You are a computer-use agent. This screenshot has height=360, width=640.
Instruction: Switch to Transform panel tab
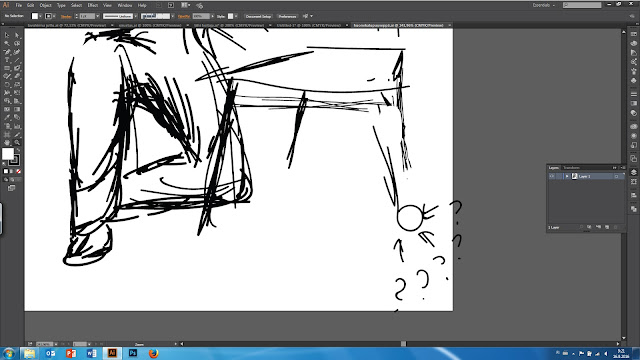coord(571,168)
